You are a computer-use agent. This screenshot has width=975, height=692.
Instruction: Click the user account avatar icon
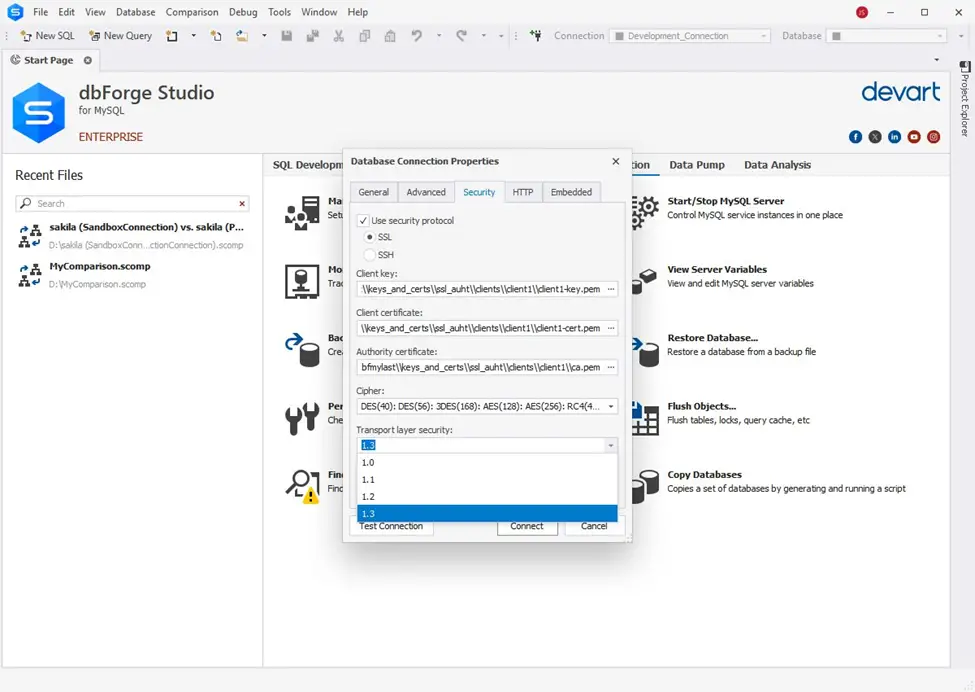point(862,12)
